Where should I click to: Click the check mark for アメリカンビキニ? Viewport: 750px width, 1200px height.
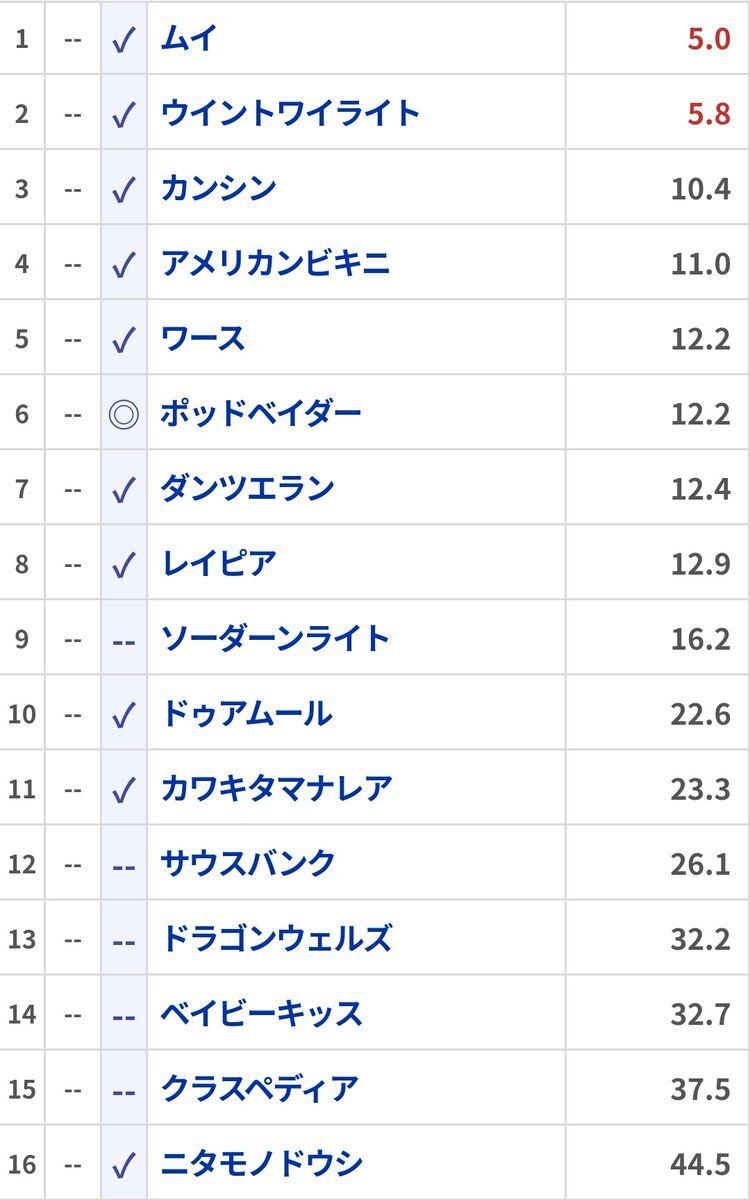click(x=123, y=265)
